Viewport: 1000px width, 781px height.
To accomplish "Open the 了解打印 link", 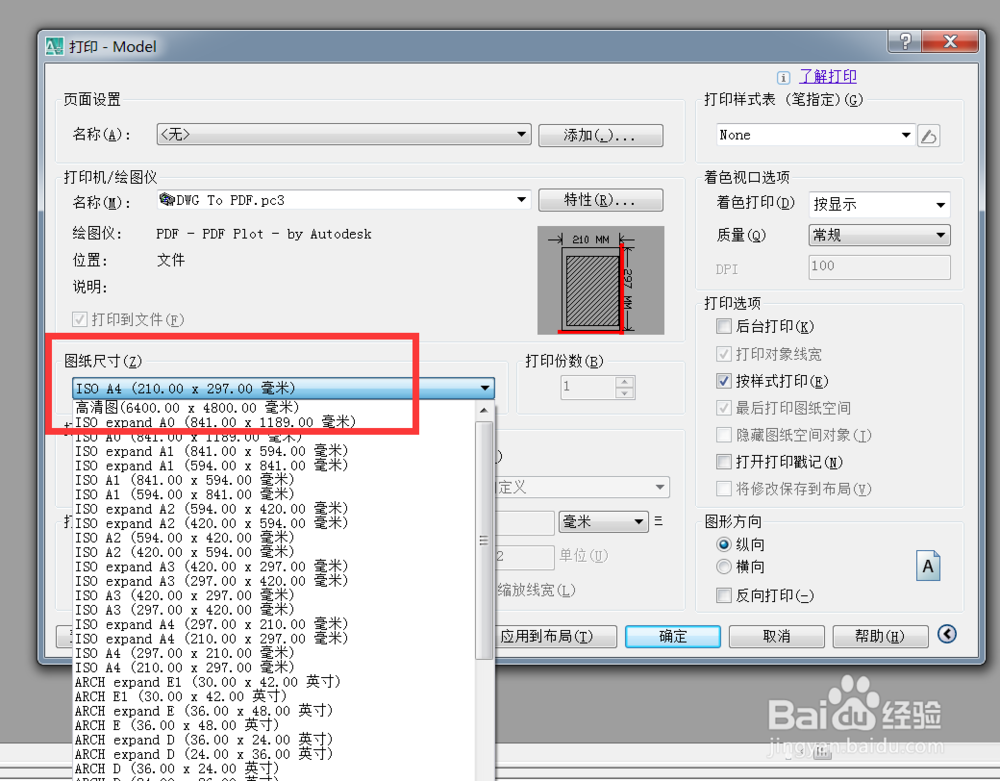I will tap(828, 77).
